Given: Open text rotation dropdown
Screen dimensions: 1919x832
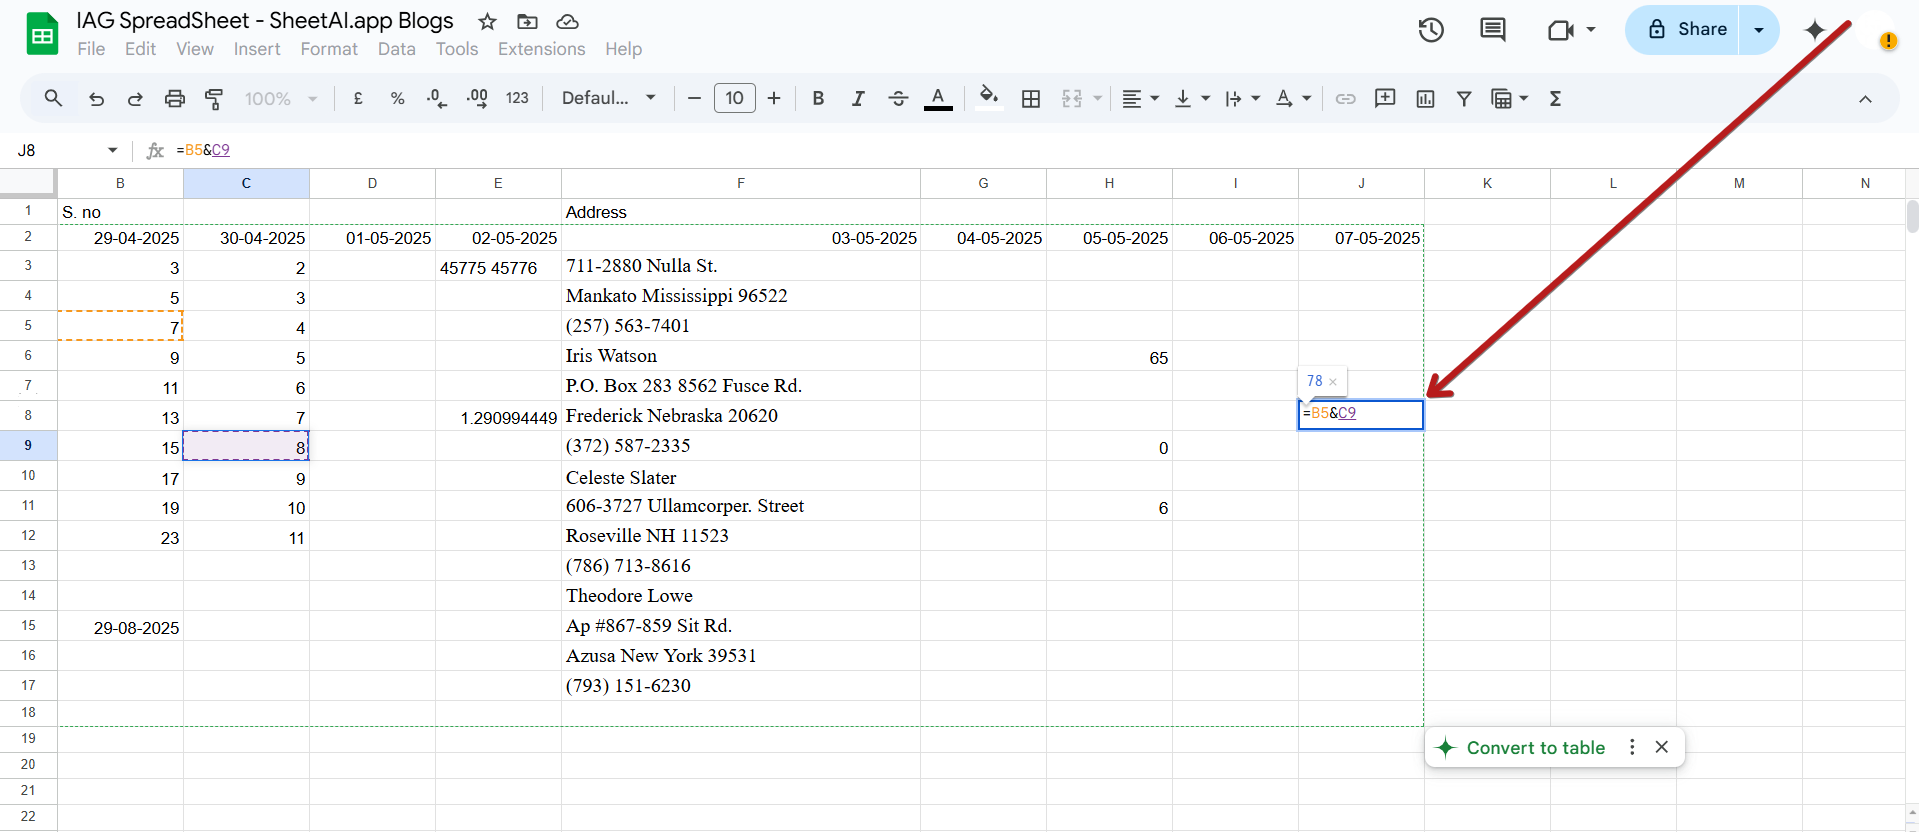Looking at the screenshot, I should pyautogui.click(x=1293, y=98).
